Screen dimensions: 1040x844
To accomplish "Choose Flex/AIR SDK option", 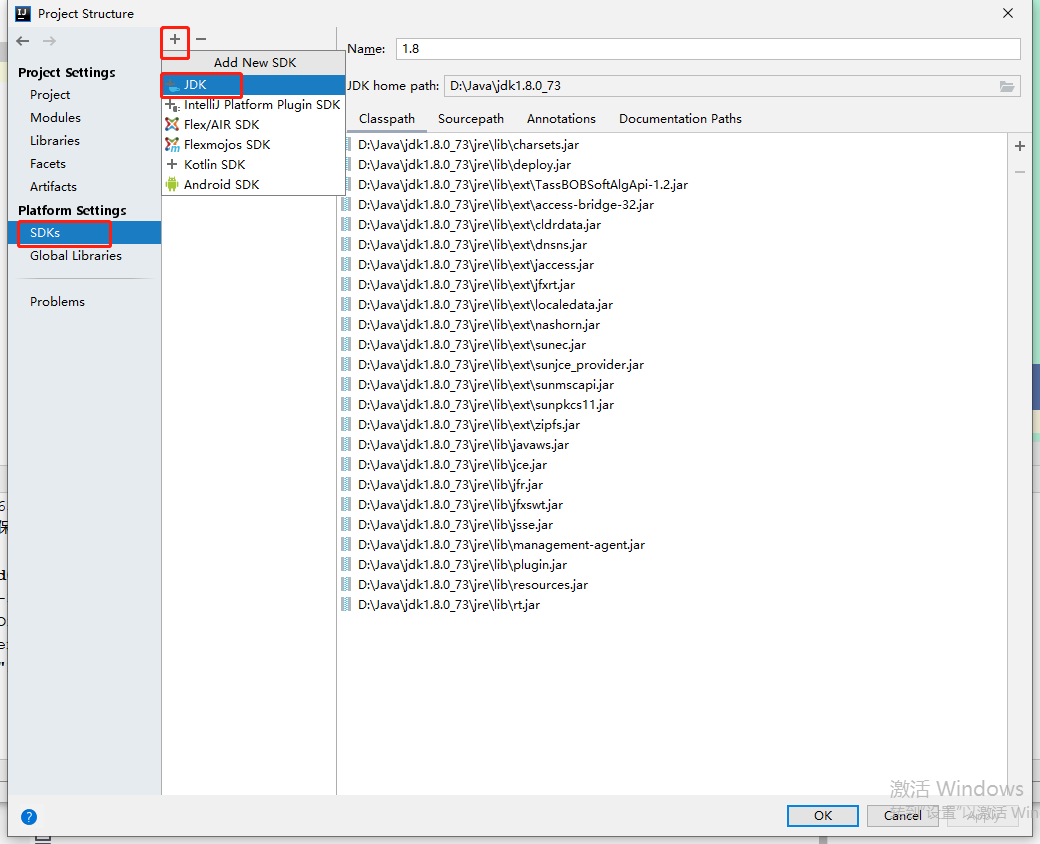I will pyautogui.click(x=253, y=125).
